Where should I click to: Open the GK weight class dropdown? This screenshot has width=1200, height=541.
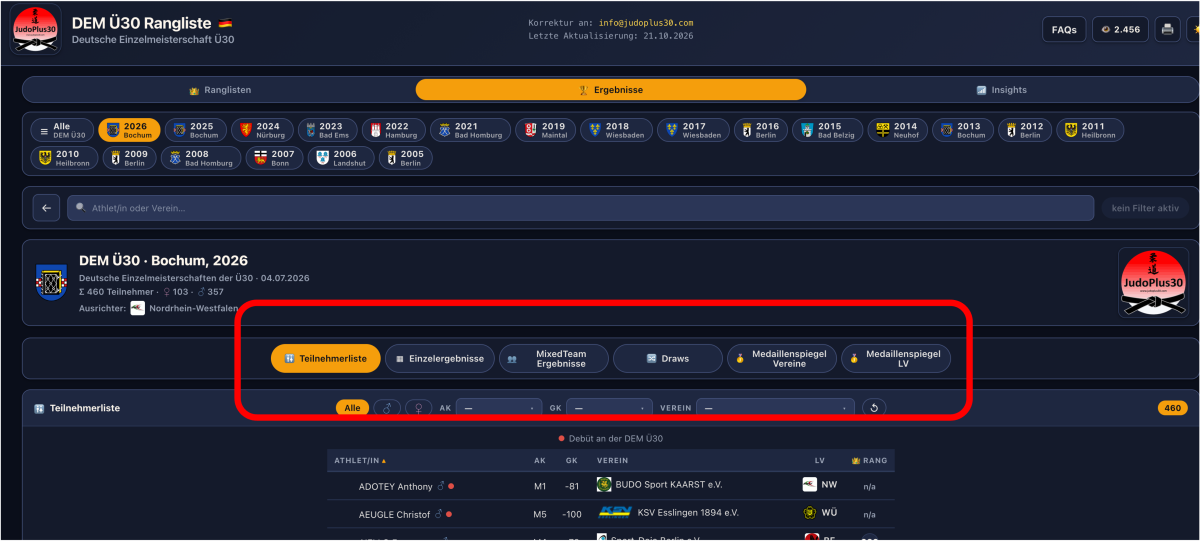609,408
